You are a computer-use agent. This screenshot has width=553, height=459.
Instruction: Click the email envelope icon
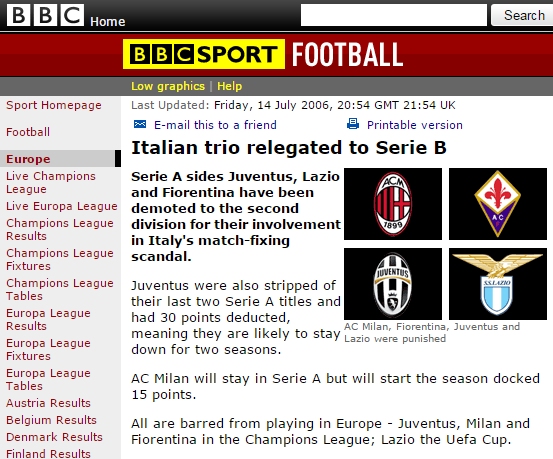click(x=140, y=124)
